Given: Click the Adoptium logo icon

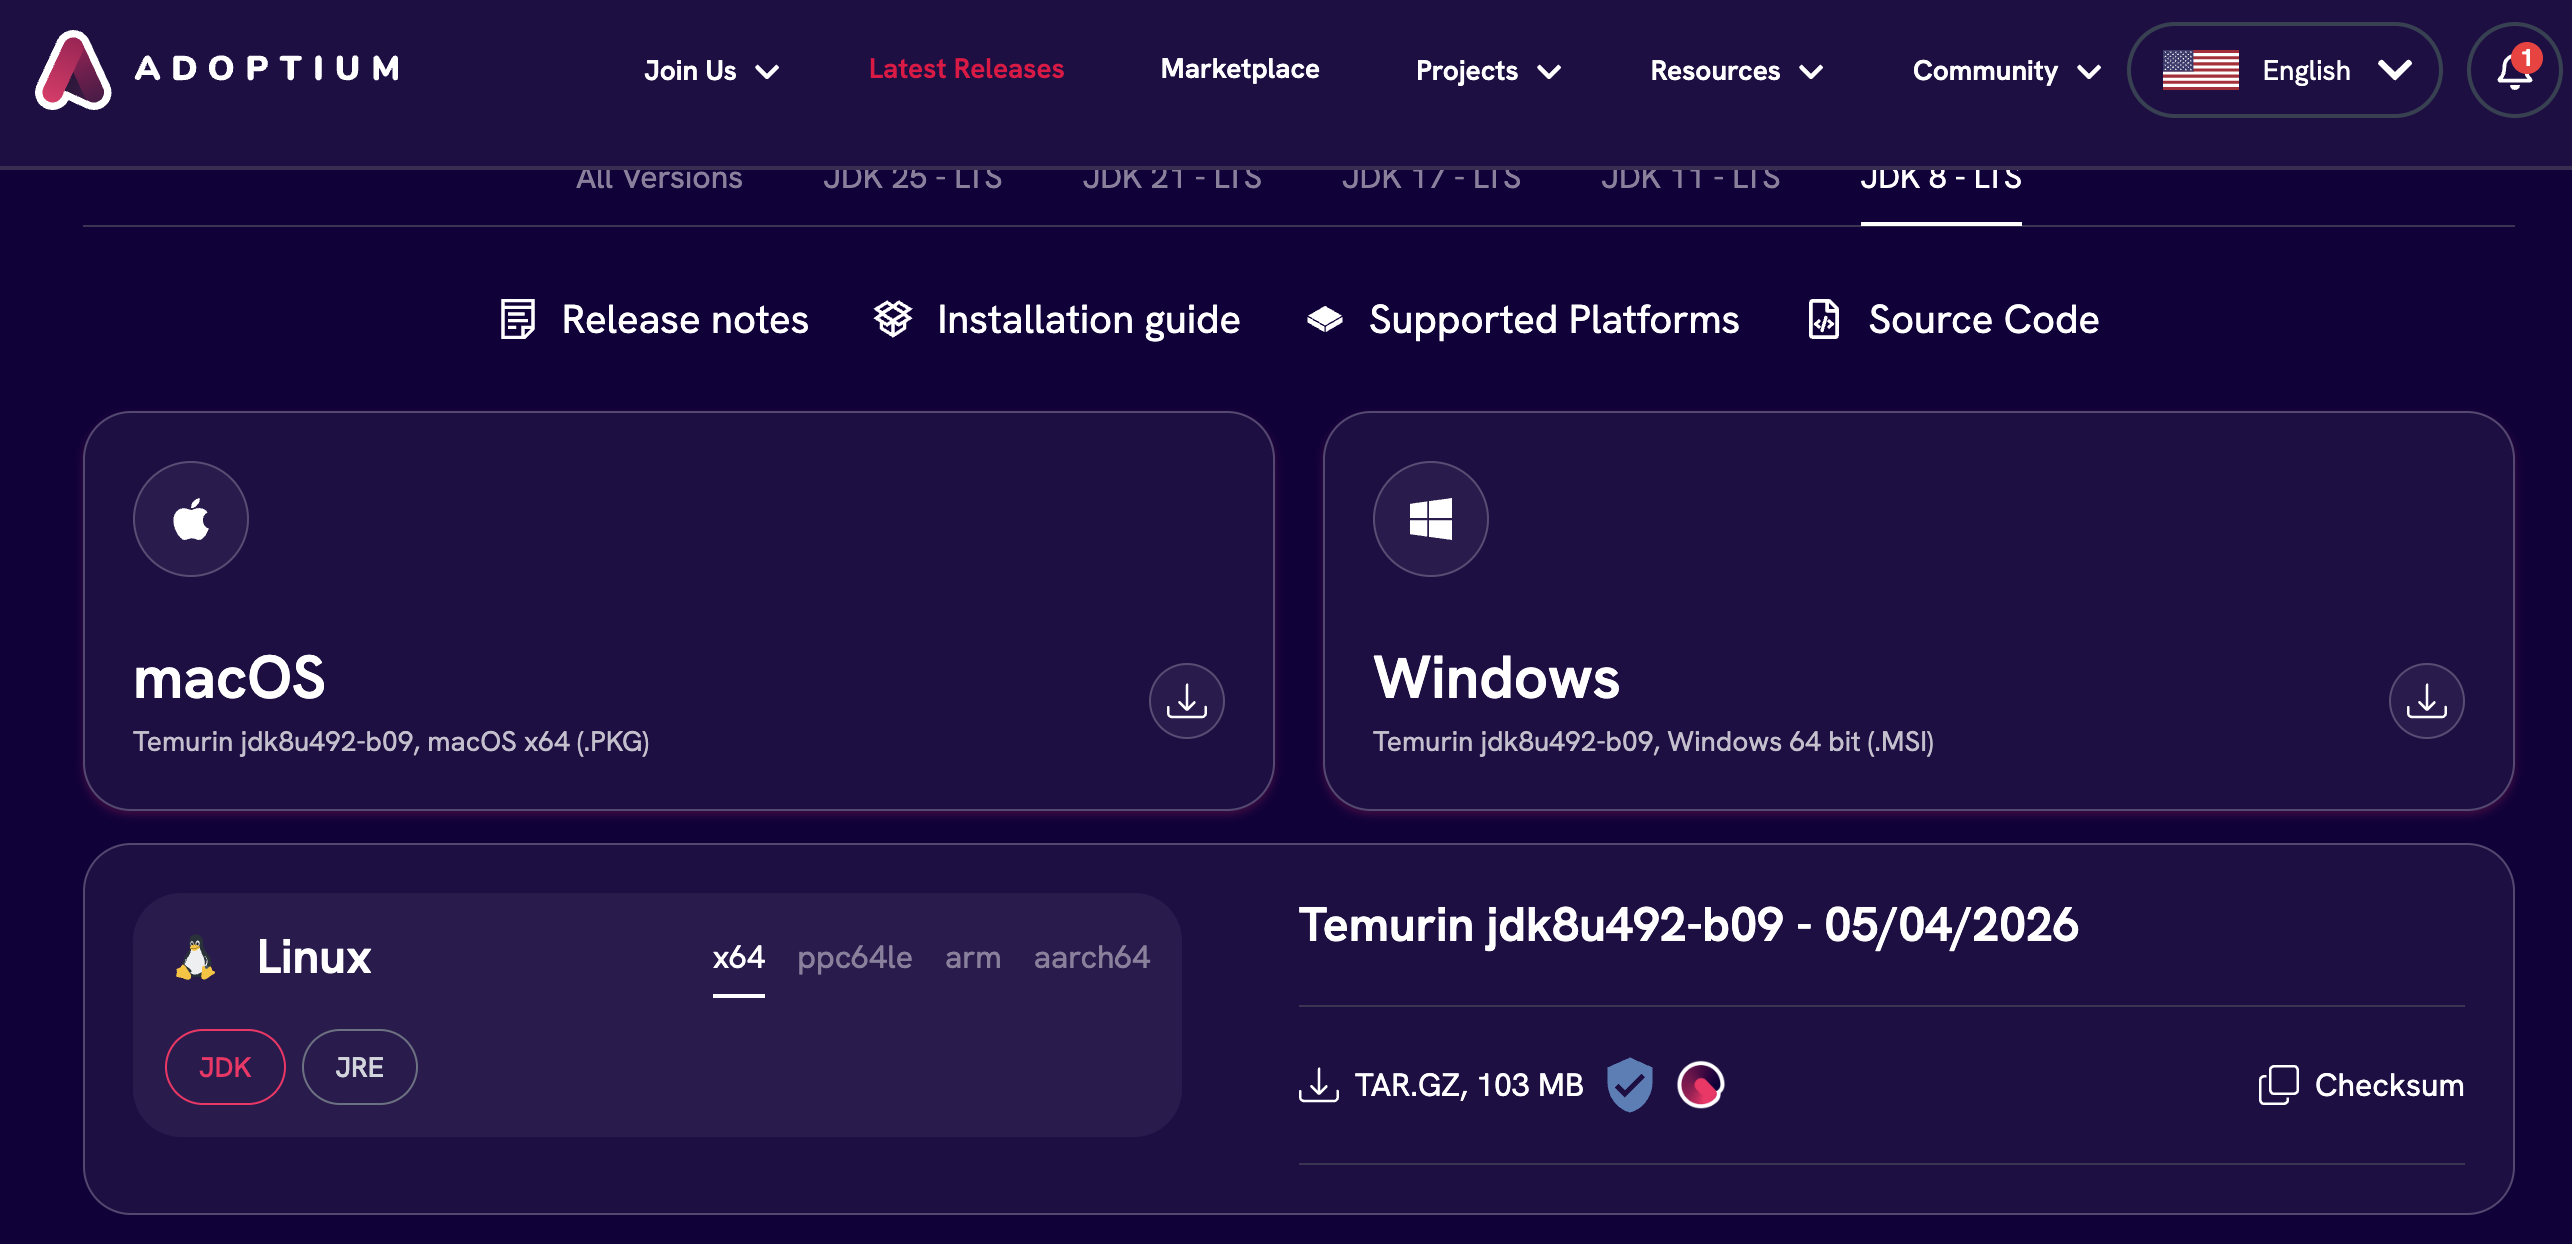Looking at the screenshot, I should pos(73,69).
